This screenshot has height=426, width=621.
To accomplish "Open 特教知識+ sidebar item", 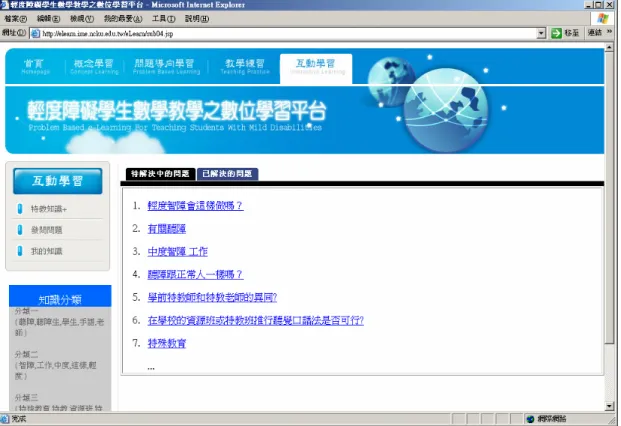I will [x=49, y=209].
